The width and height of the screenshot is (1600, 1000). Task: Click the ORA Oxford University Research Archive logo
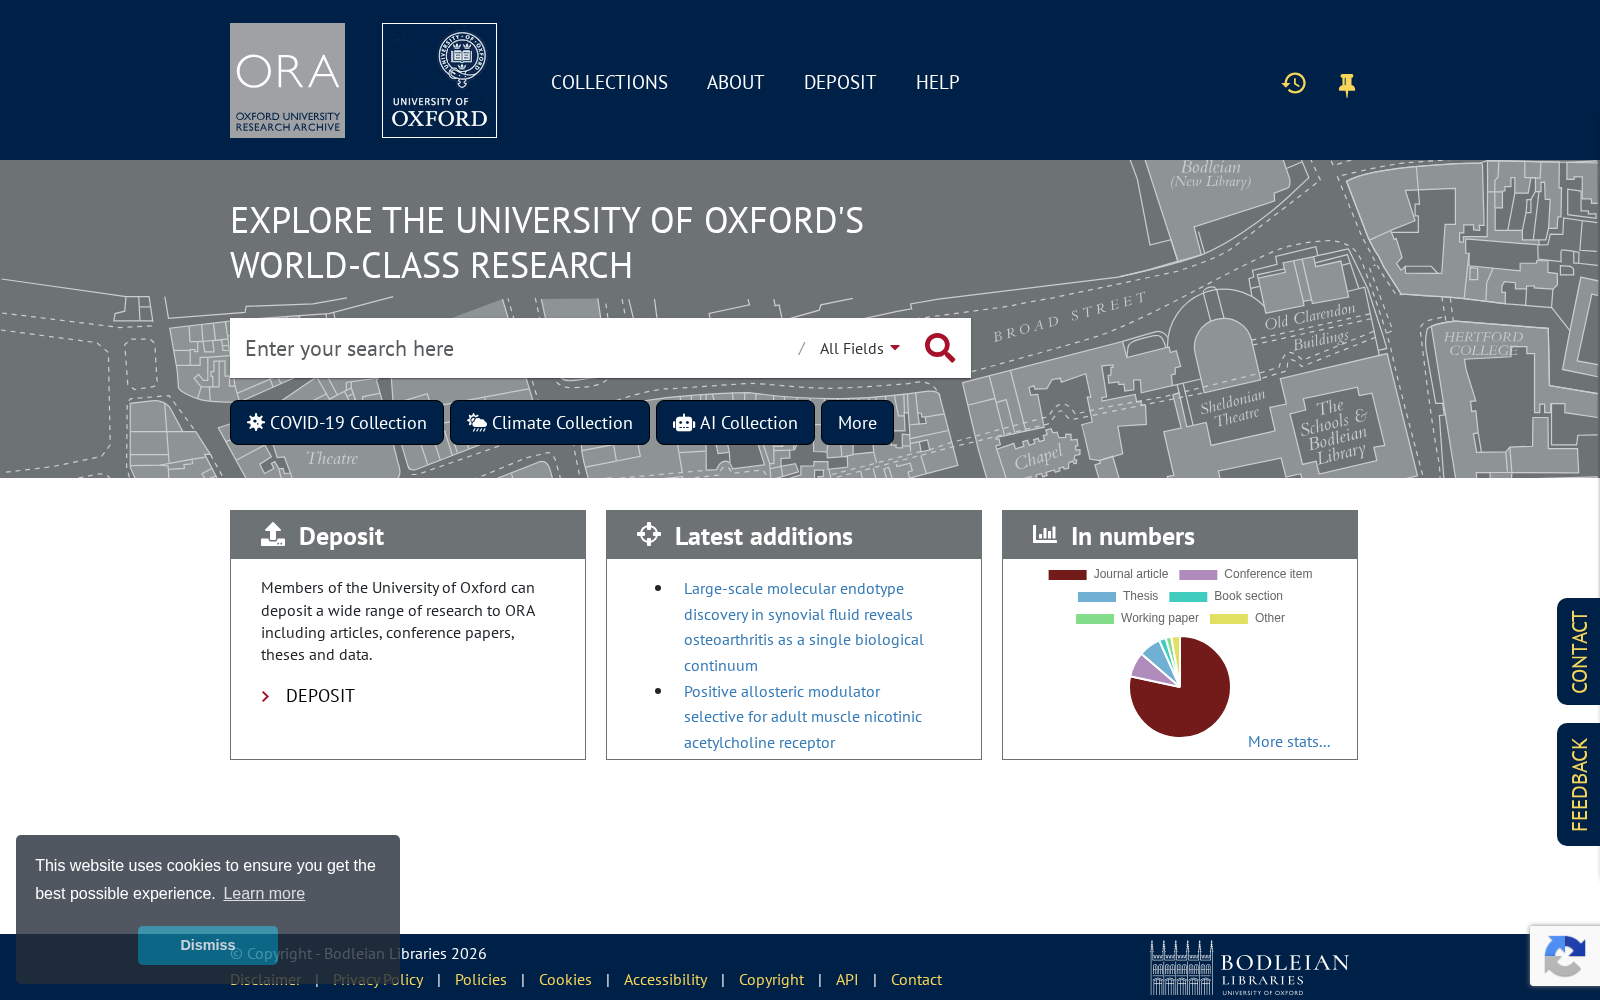[x=287, y=80]
